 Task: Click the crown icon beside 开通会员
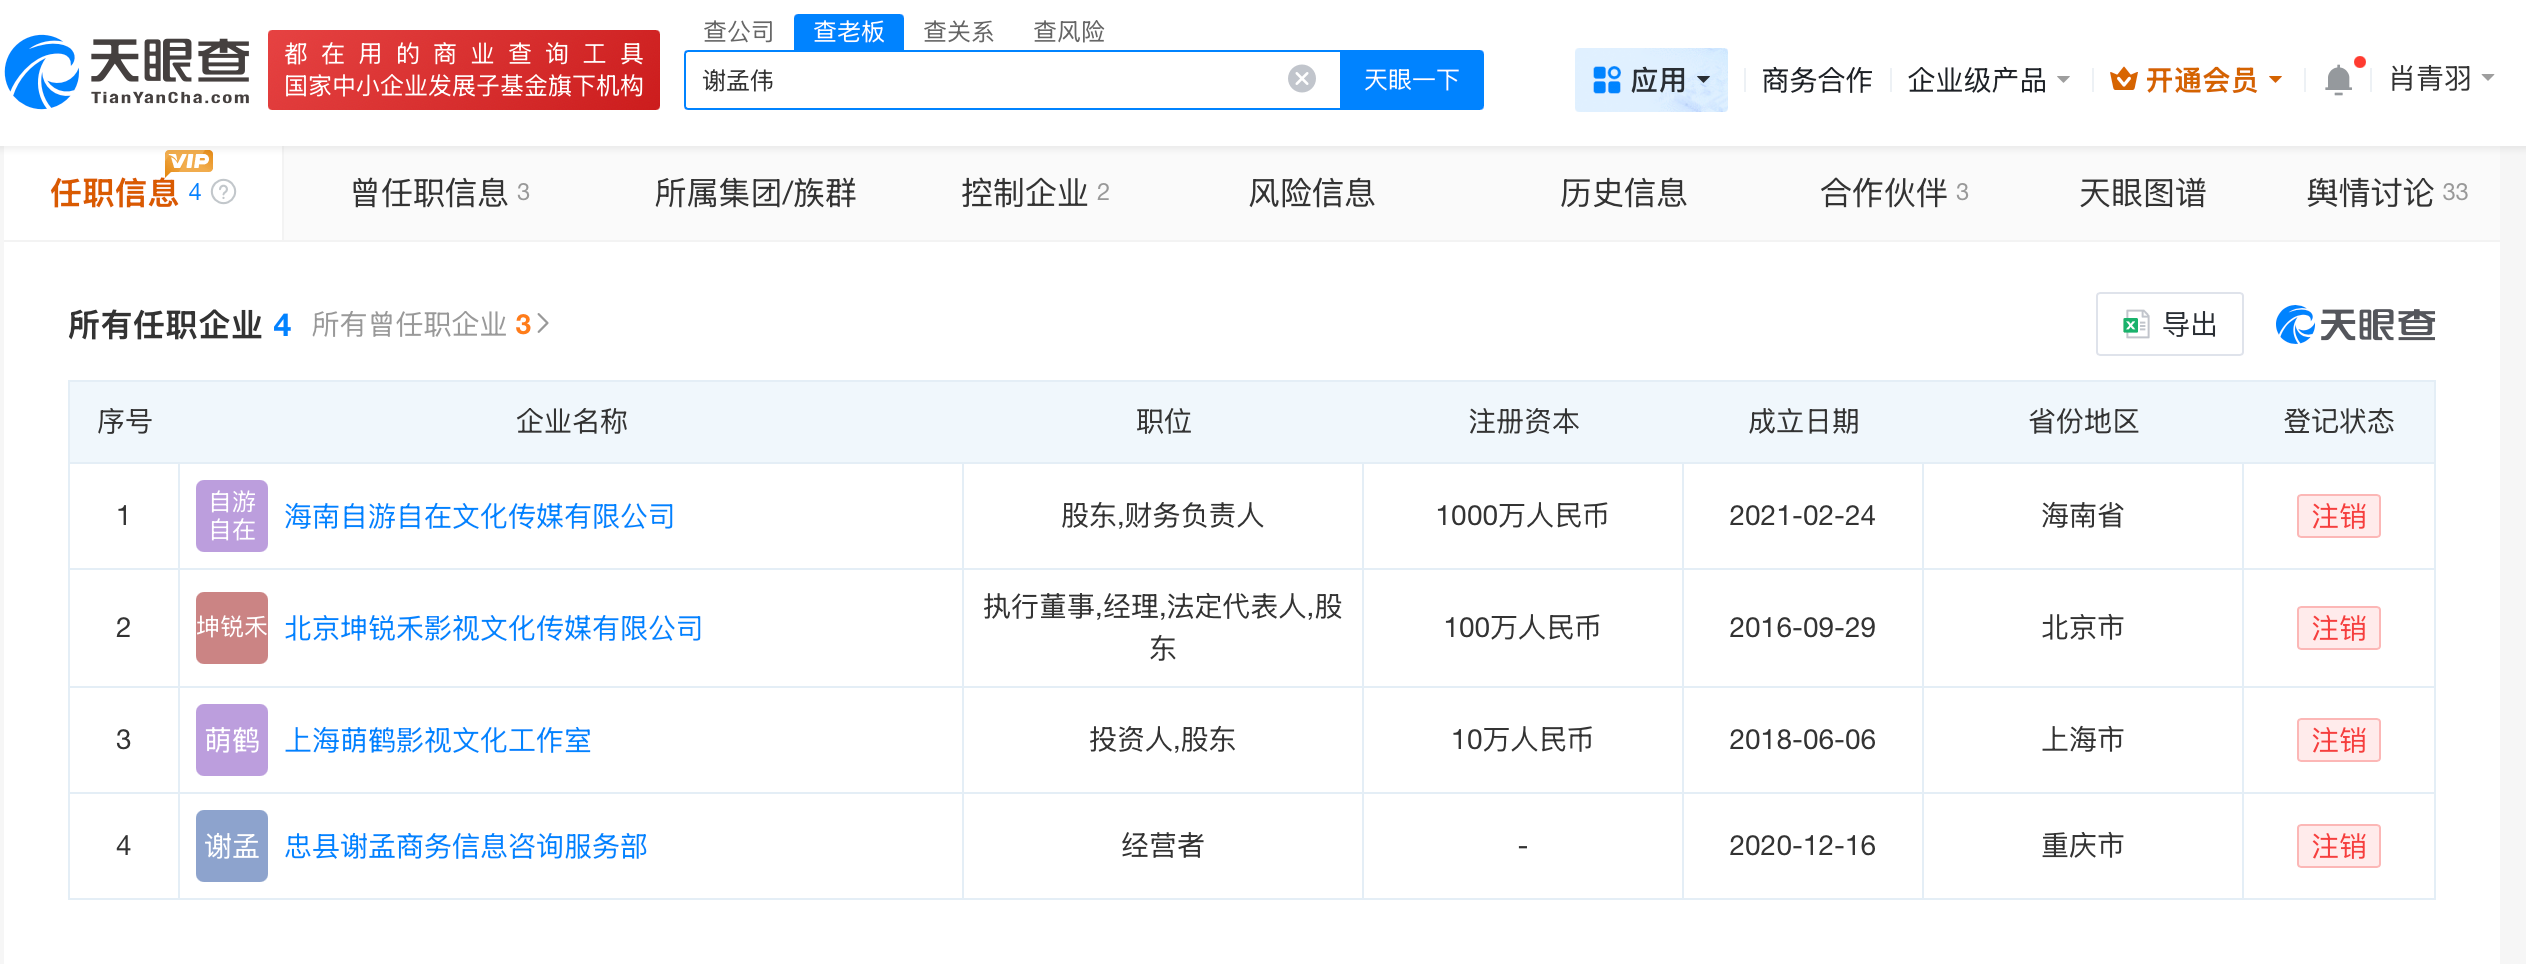tap(2123, 80)
